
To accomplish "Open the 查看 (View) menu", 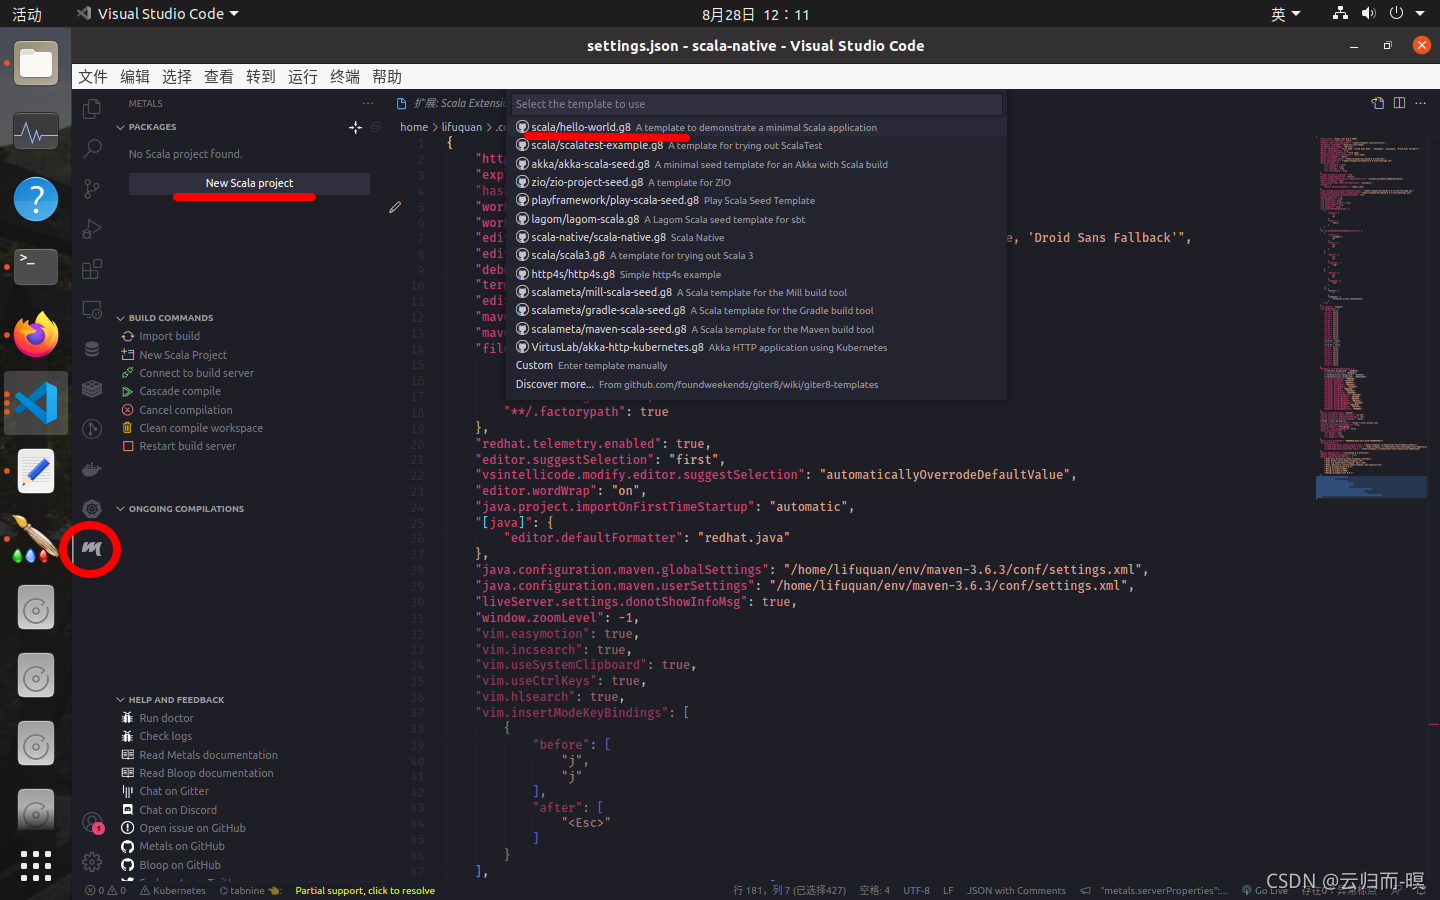I will [x=219, y=76].
